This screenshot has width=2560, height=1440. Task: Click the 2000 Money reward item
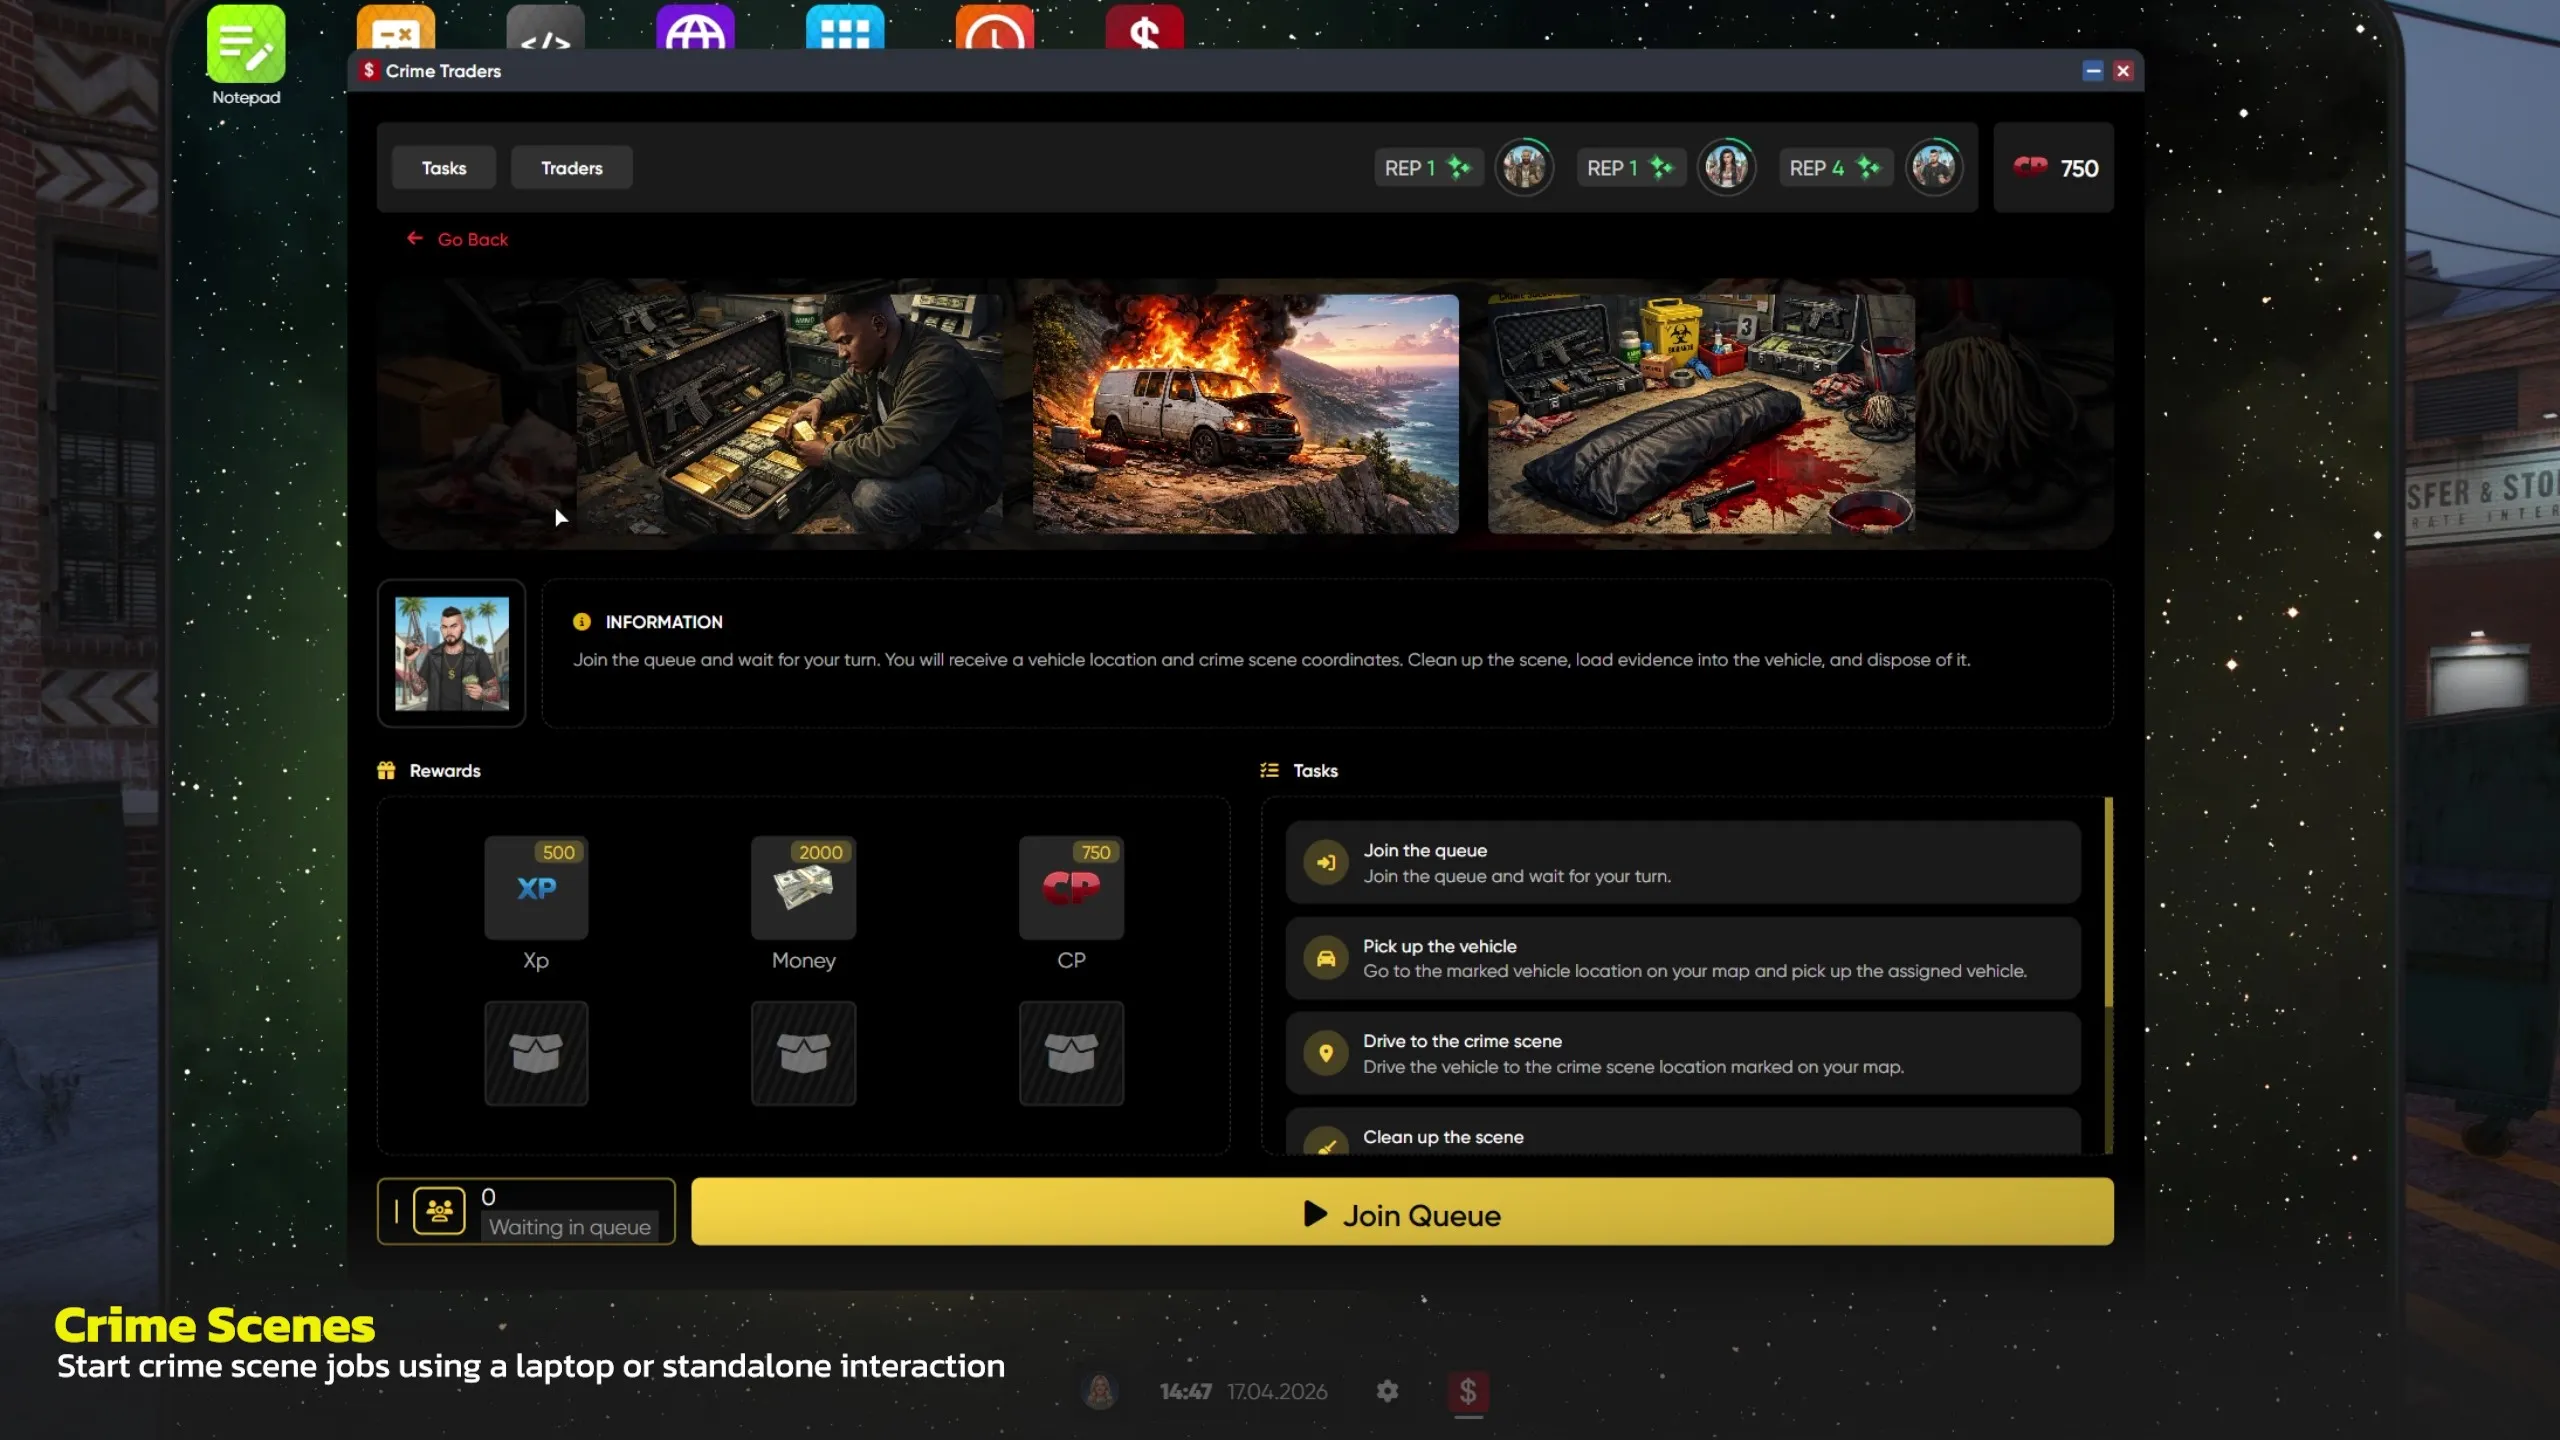point(803,889)
